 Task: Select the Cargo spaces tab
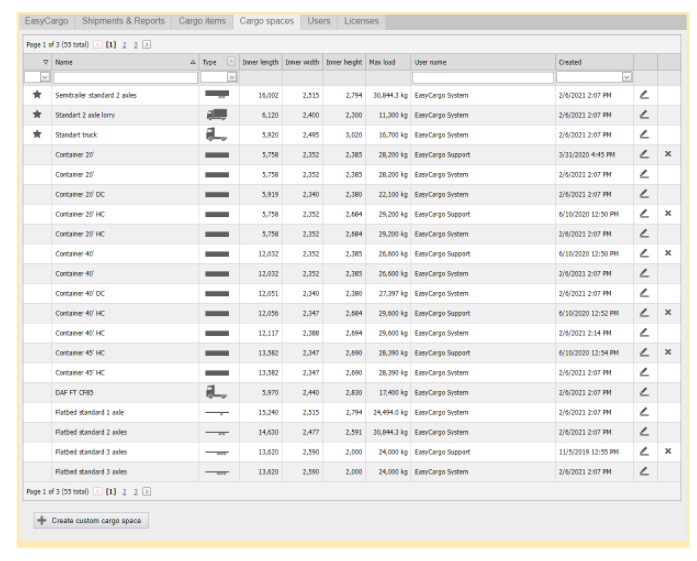point(267,21)
